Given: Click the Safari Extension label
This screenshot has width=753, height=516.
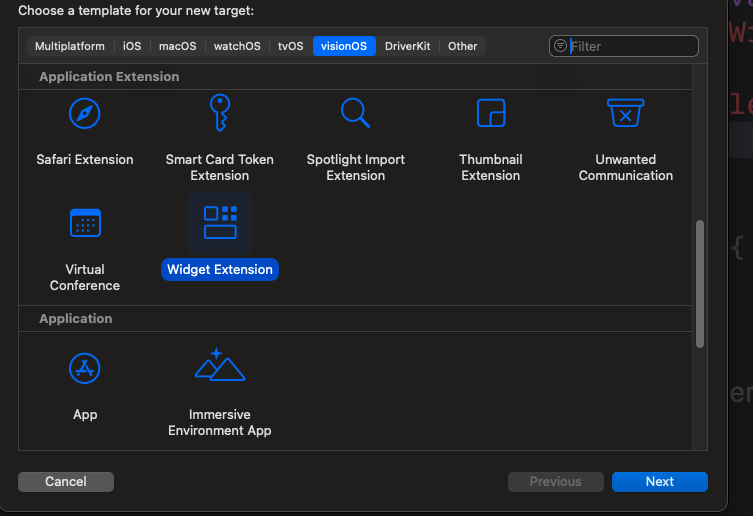Looking at the screenshot, I should click(85, 160).
